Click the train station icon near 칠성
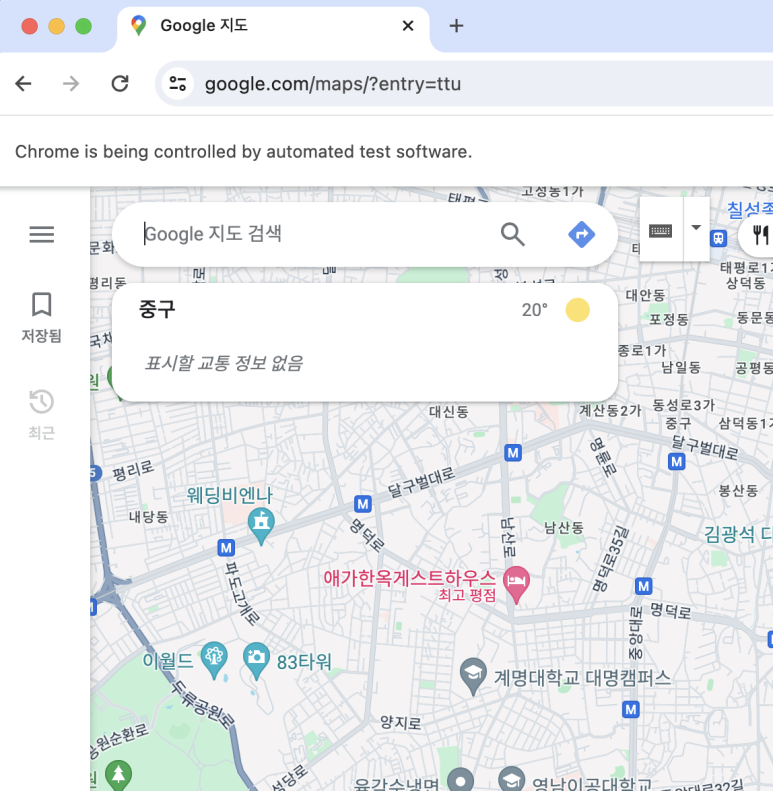The width and height of the screenshot is (773, 791). [719, 238]
